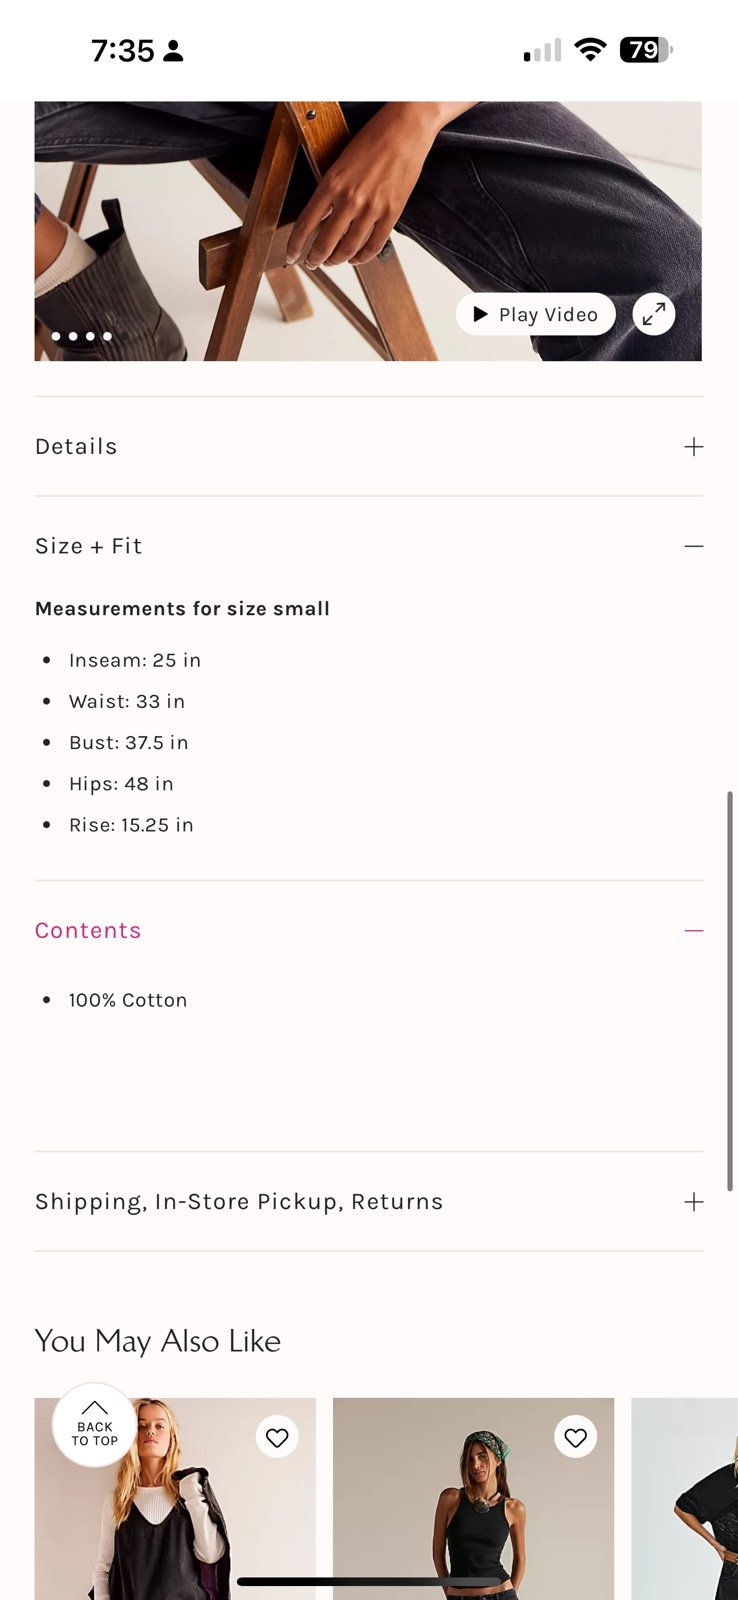This screenshot has width=738, height=1600.
Task: Tap the battery indicator in status bar
Action: click(646, 50)
